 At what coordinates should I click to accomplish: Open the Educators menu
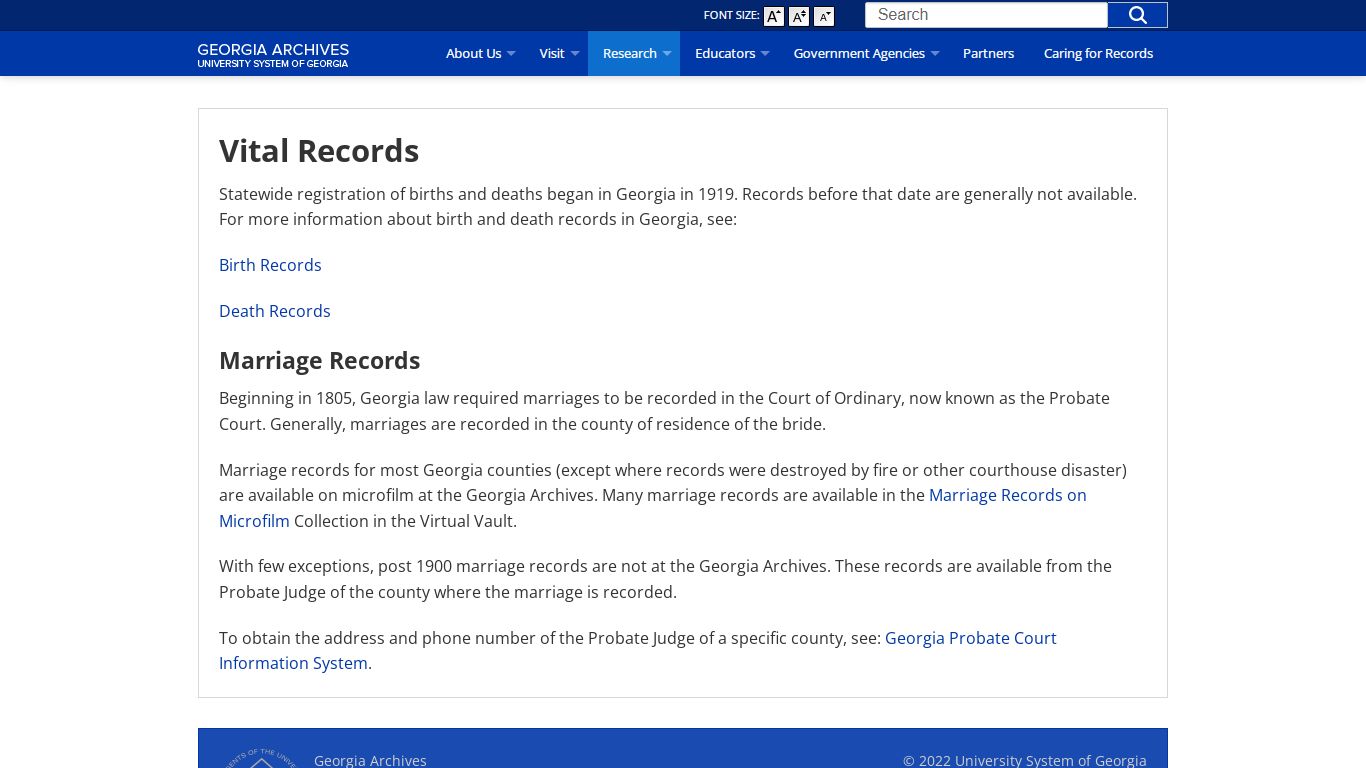click(725, 54)
